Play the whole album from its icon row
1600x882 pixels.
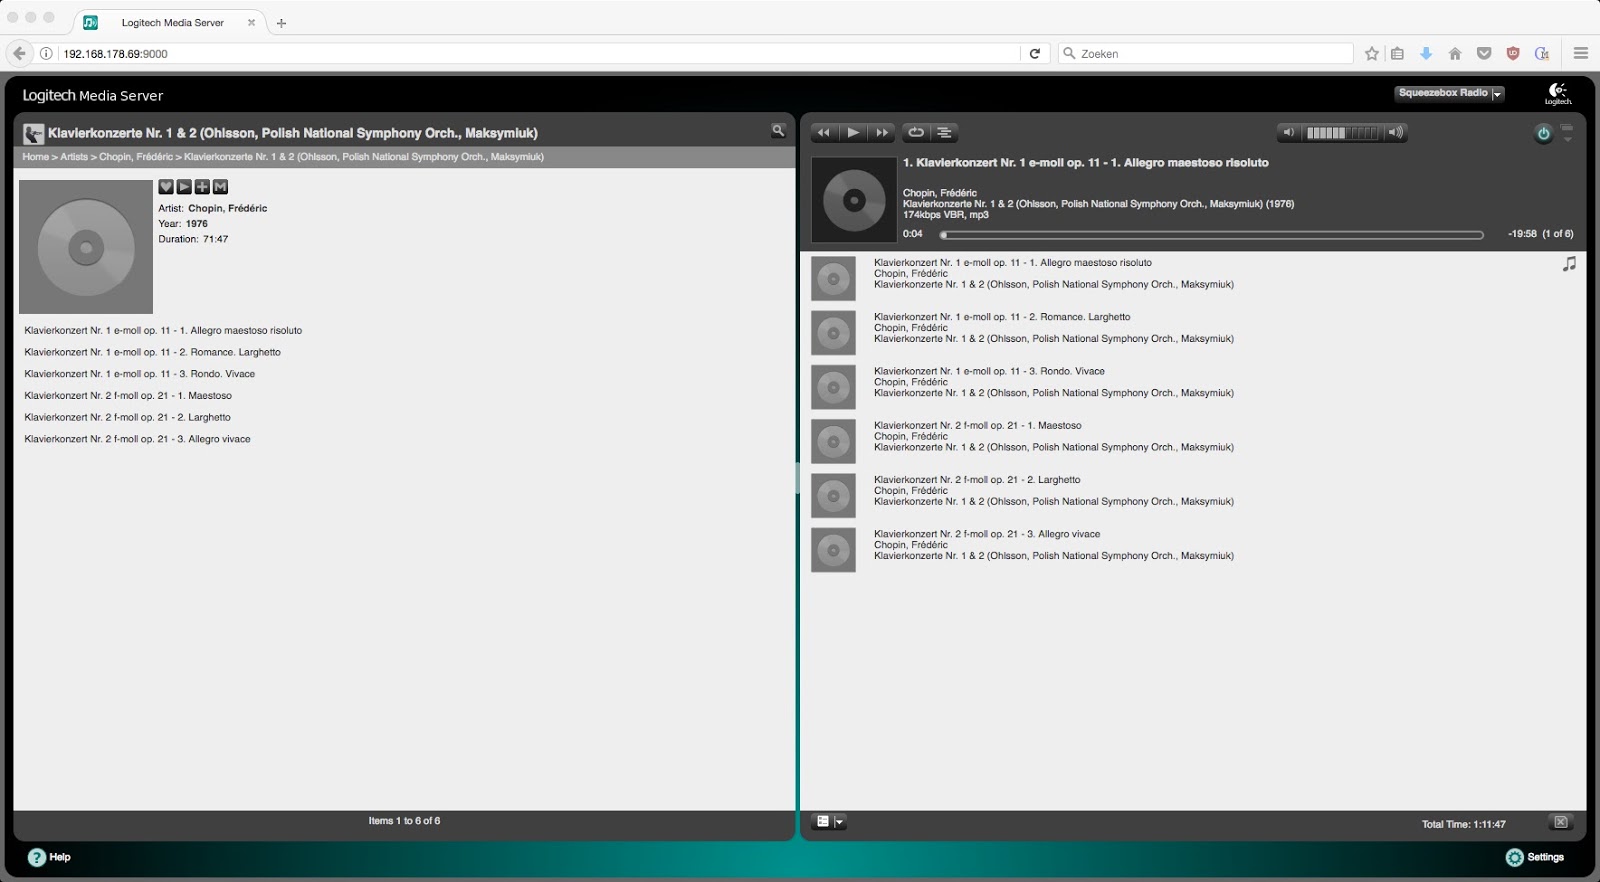tap(184, 187)
